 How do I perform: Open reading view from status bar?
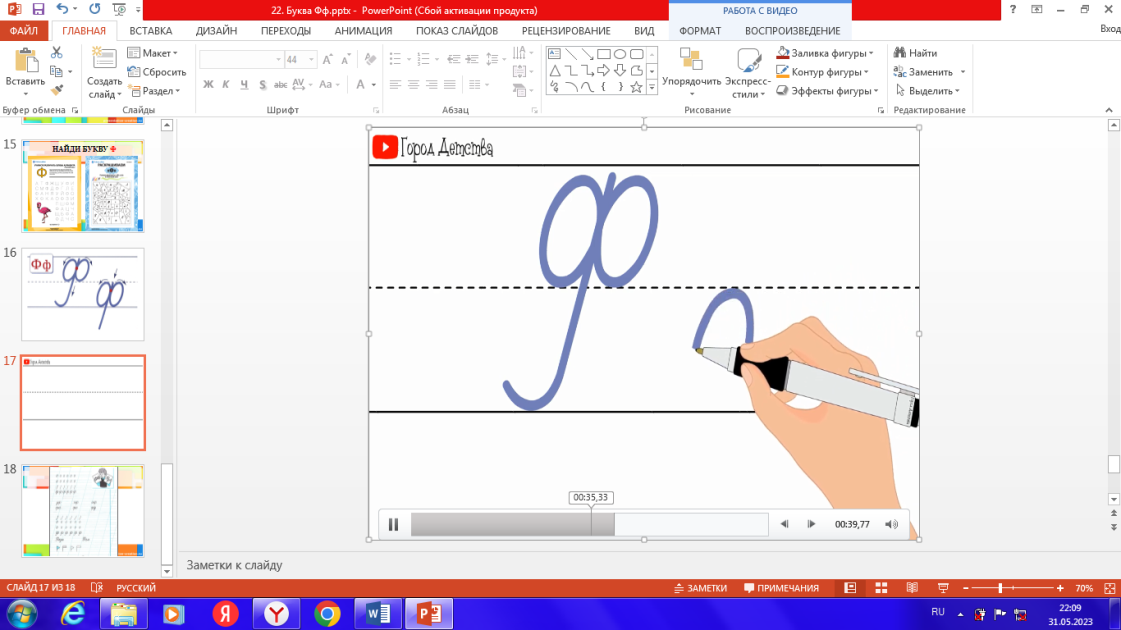pos(911,588)
